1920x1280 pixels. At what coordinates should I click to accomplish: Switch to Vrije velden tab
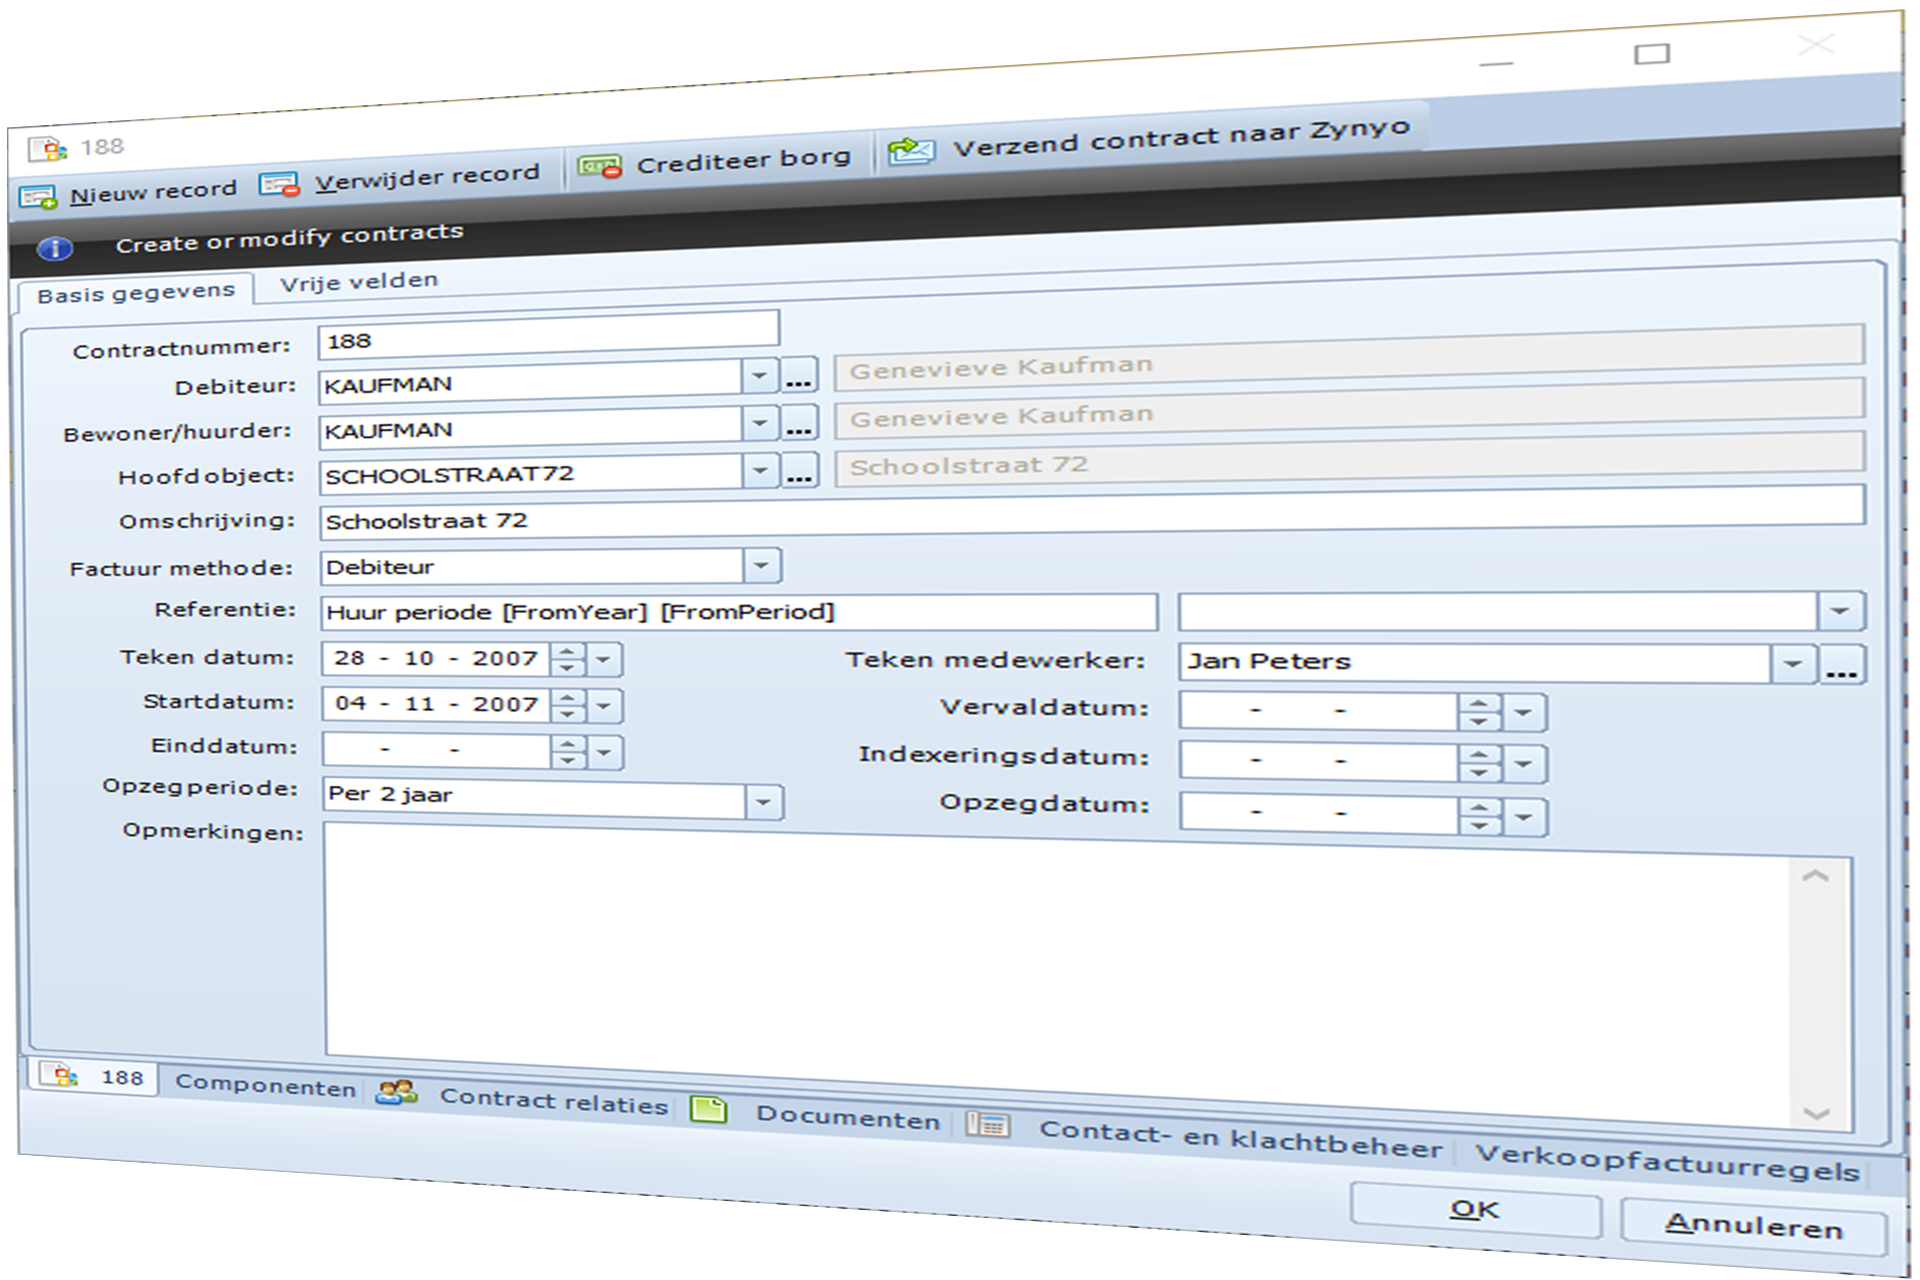click(x=359, y=282)
